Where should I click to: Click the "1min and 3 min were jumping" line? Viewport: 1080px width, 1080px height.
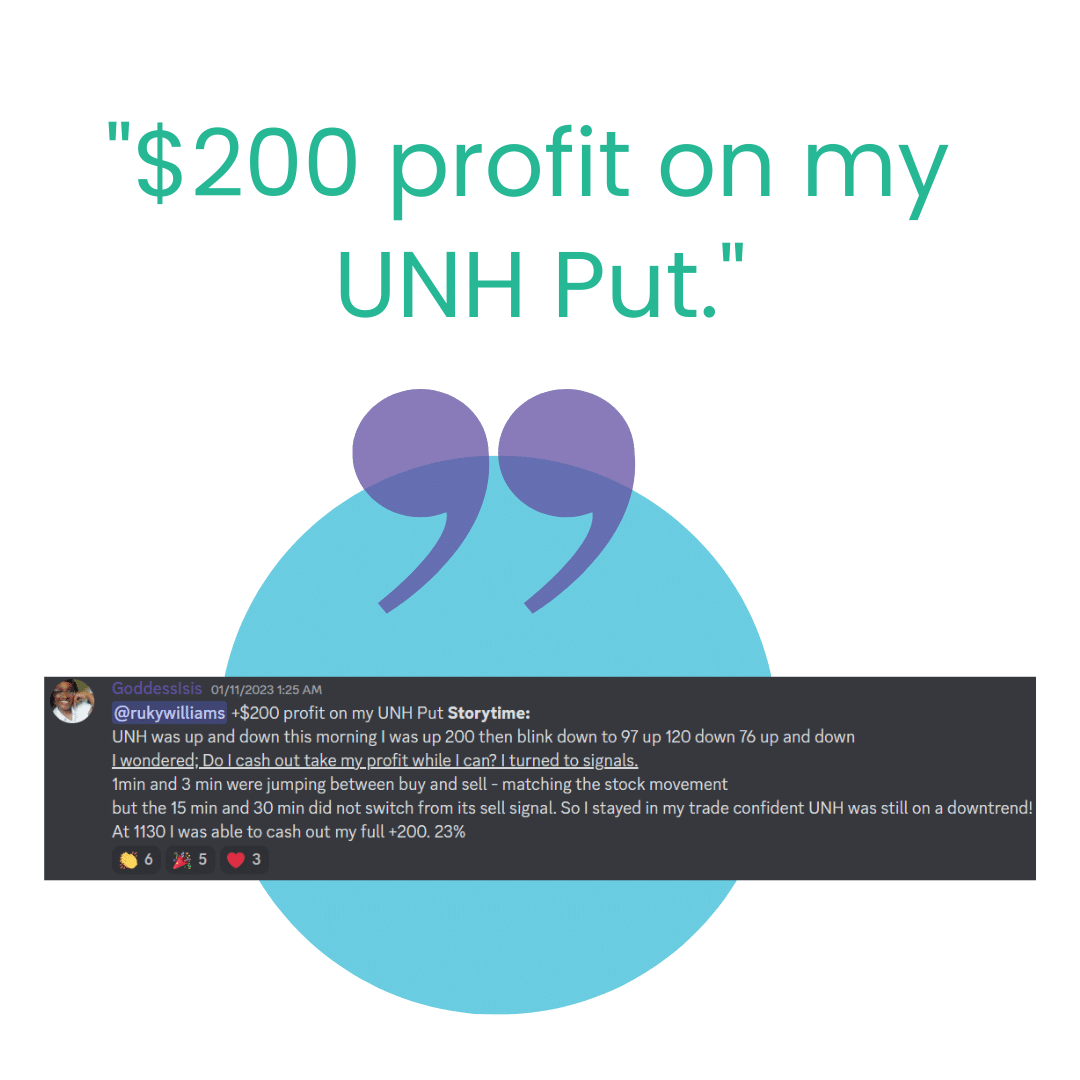tap(419, 785)
